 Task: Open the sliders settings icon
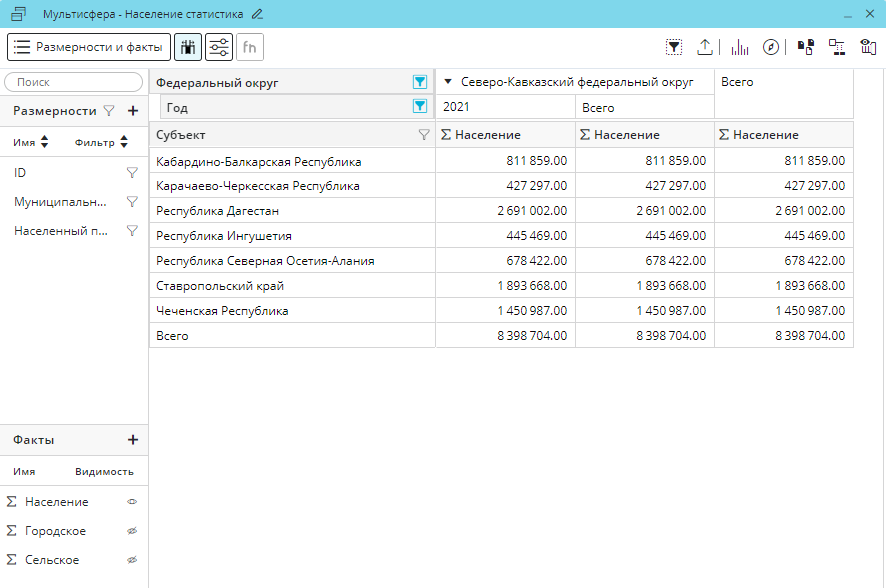219,47
